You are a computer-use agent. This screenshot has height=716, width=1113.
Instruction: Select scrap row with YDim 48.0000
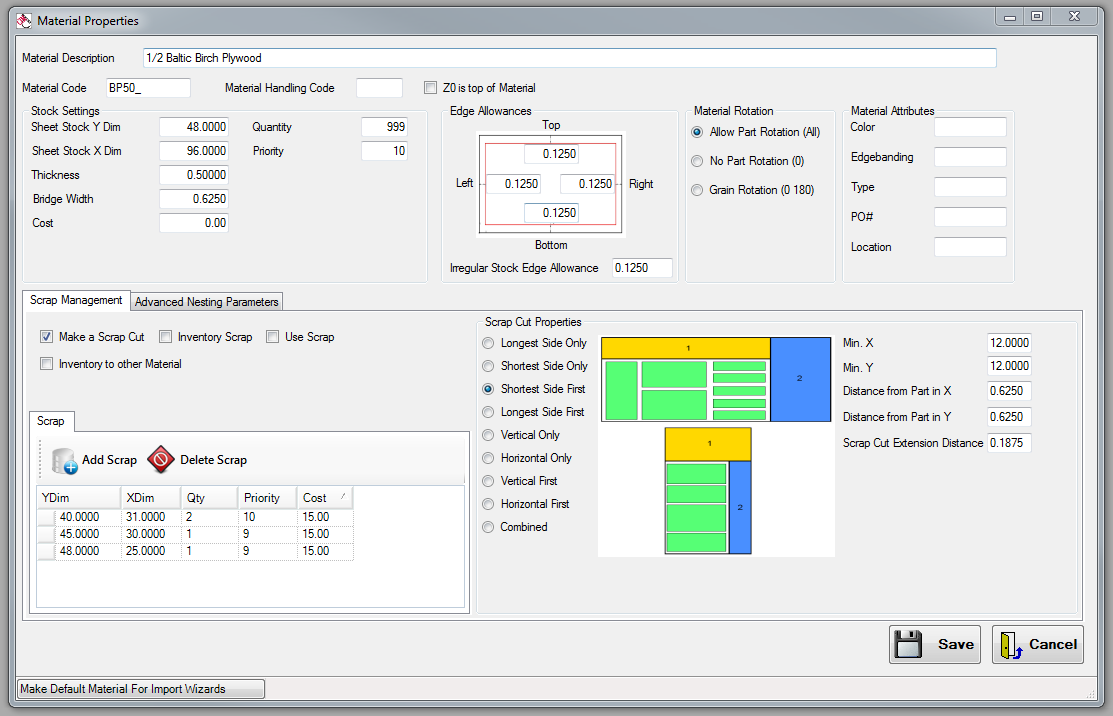click(x=195, y=551)
